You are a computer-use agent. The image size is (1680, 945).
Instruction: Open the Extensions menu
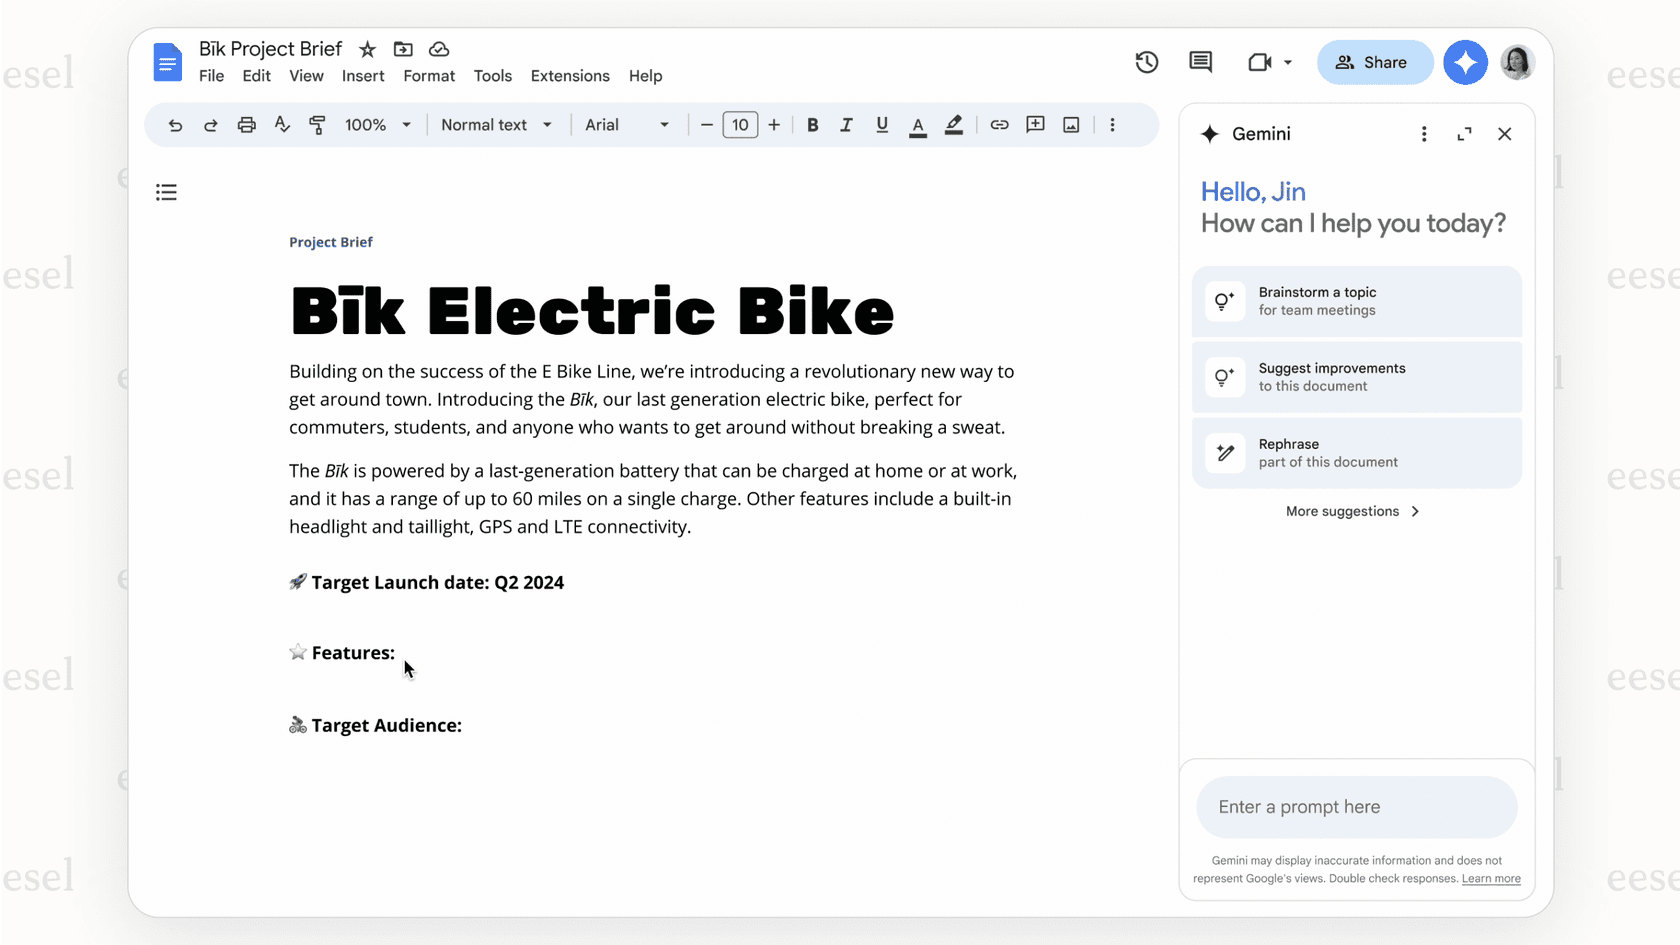click(569, 76)
